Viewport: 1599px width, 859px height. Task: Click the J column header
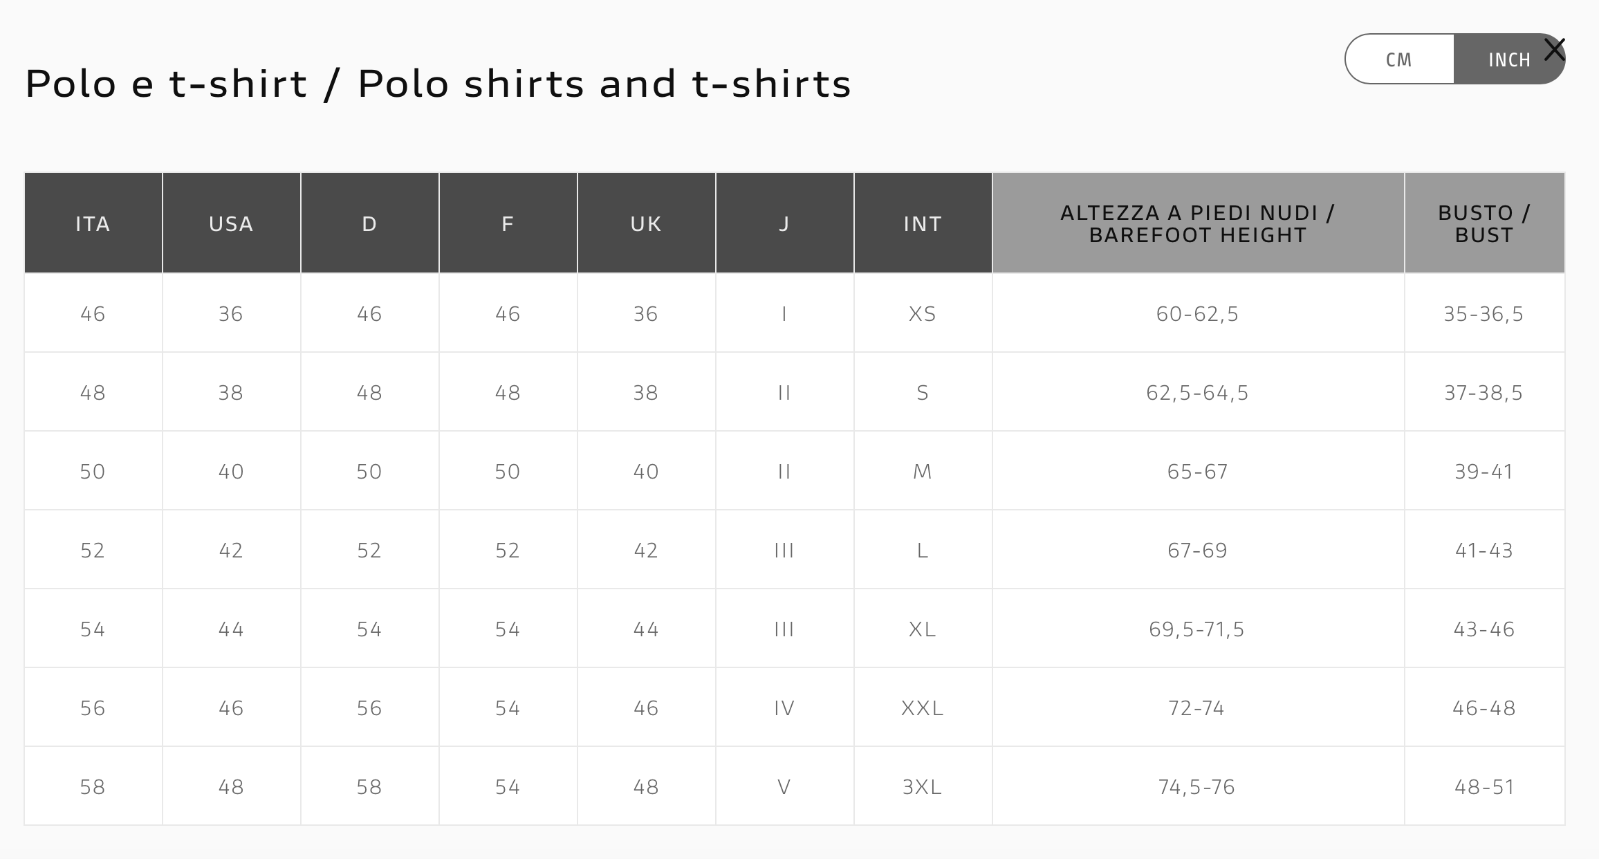tap(784, 224)
